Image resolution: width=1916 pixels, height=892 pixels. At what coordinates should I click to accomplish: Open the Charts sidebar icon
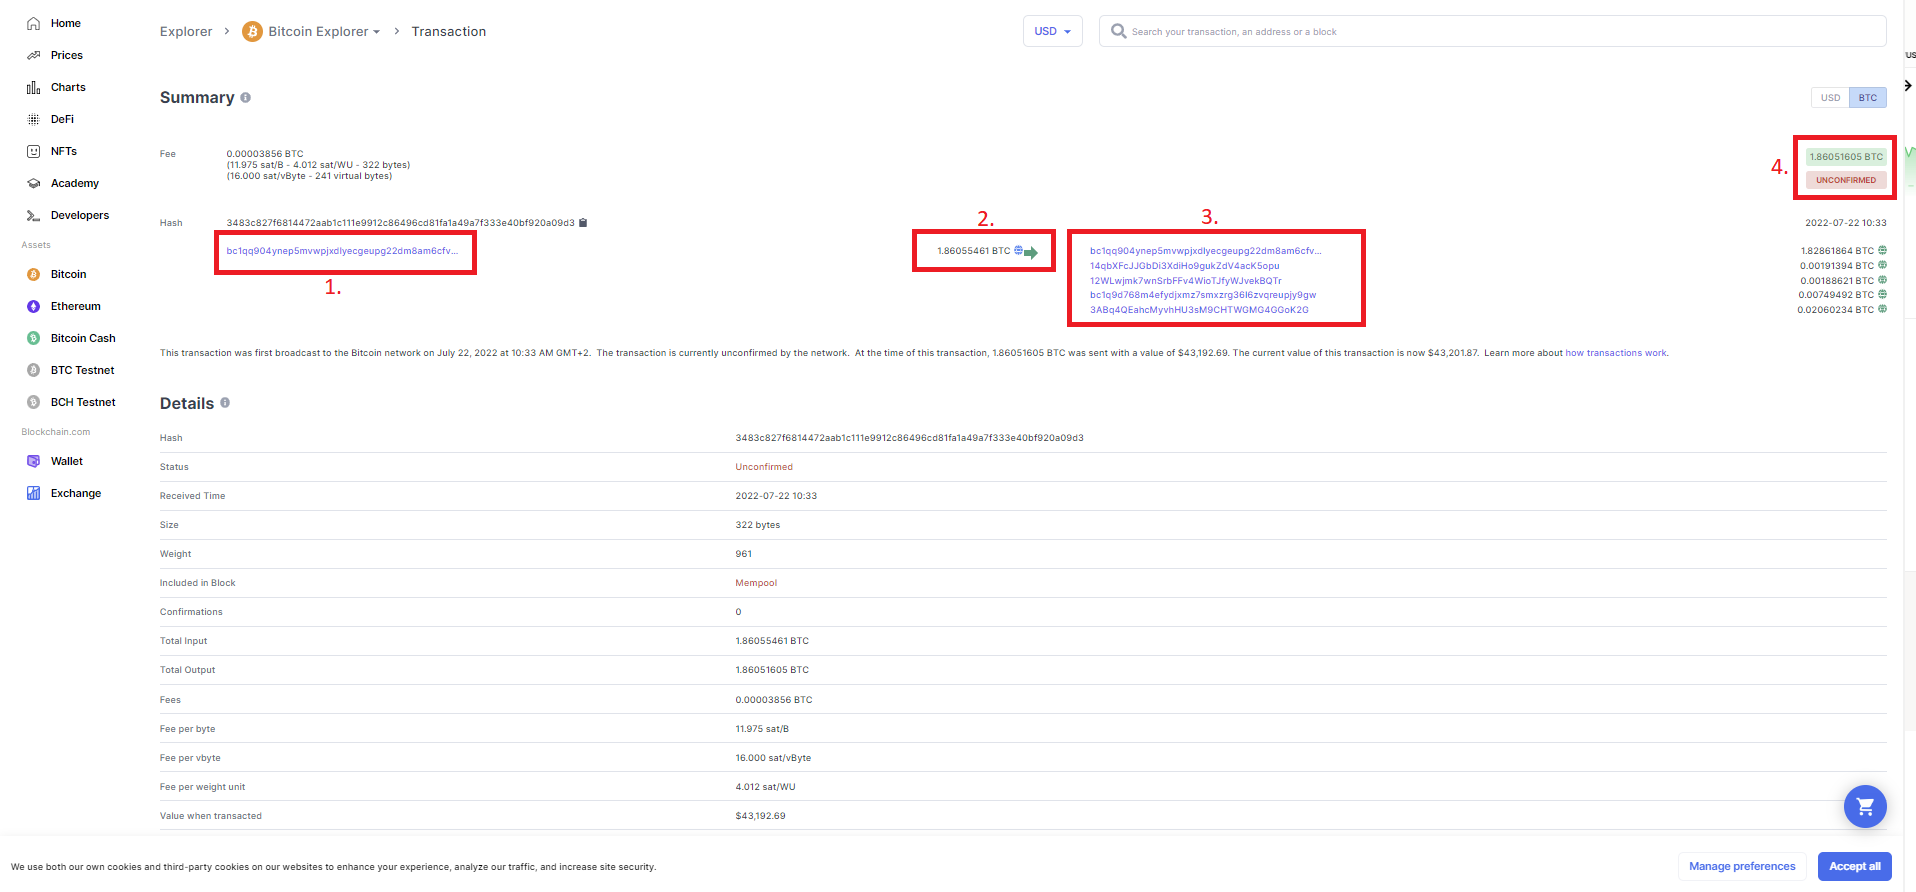[33, 87]
